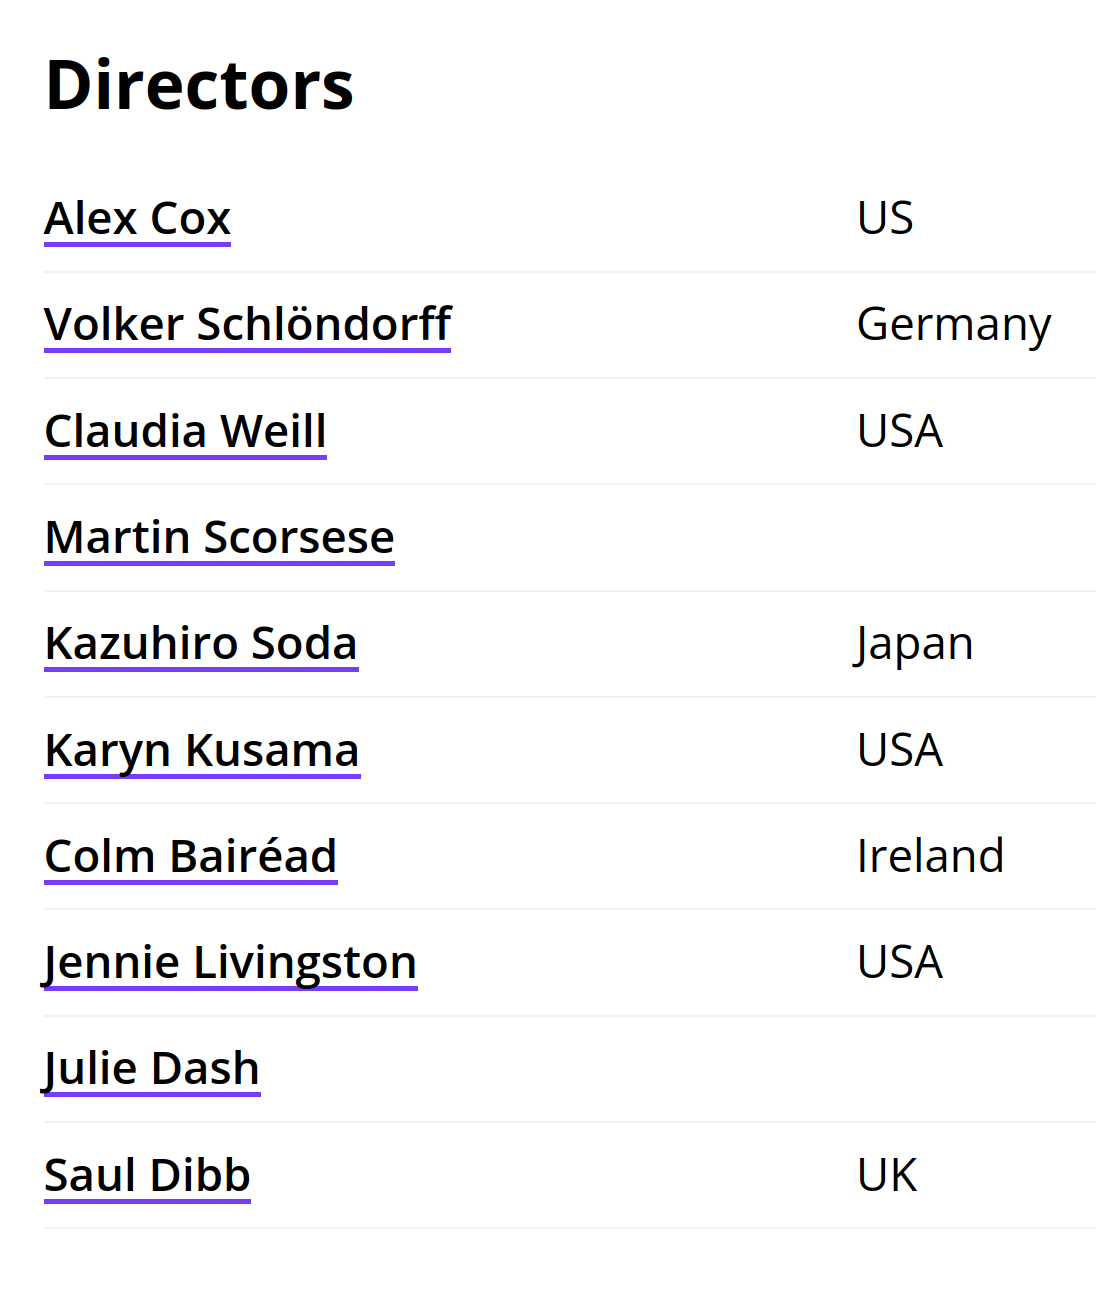
Task: Open the Alex Cox director link
Action: [x=138, y=219]
